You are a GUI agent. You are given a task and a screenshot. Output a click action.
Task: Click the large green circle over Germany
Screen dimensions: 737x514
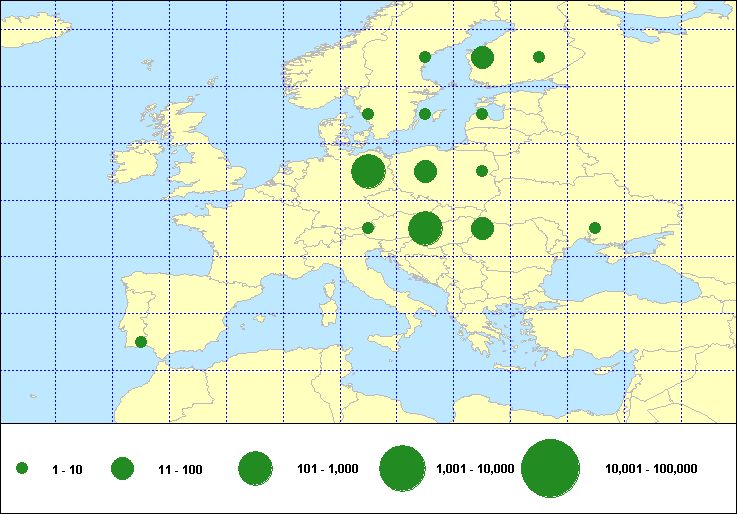[368, 171]
